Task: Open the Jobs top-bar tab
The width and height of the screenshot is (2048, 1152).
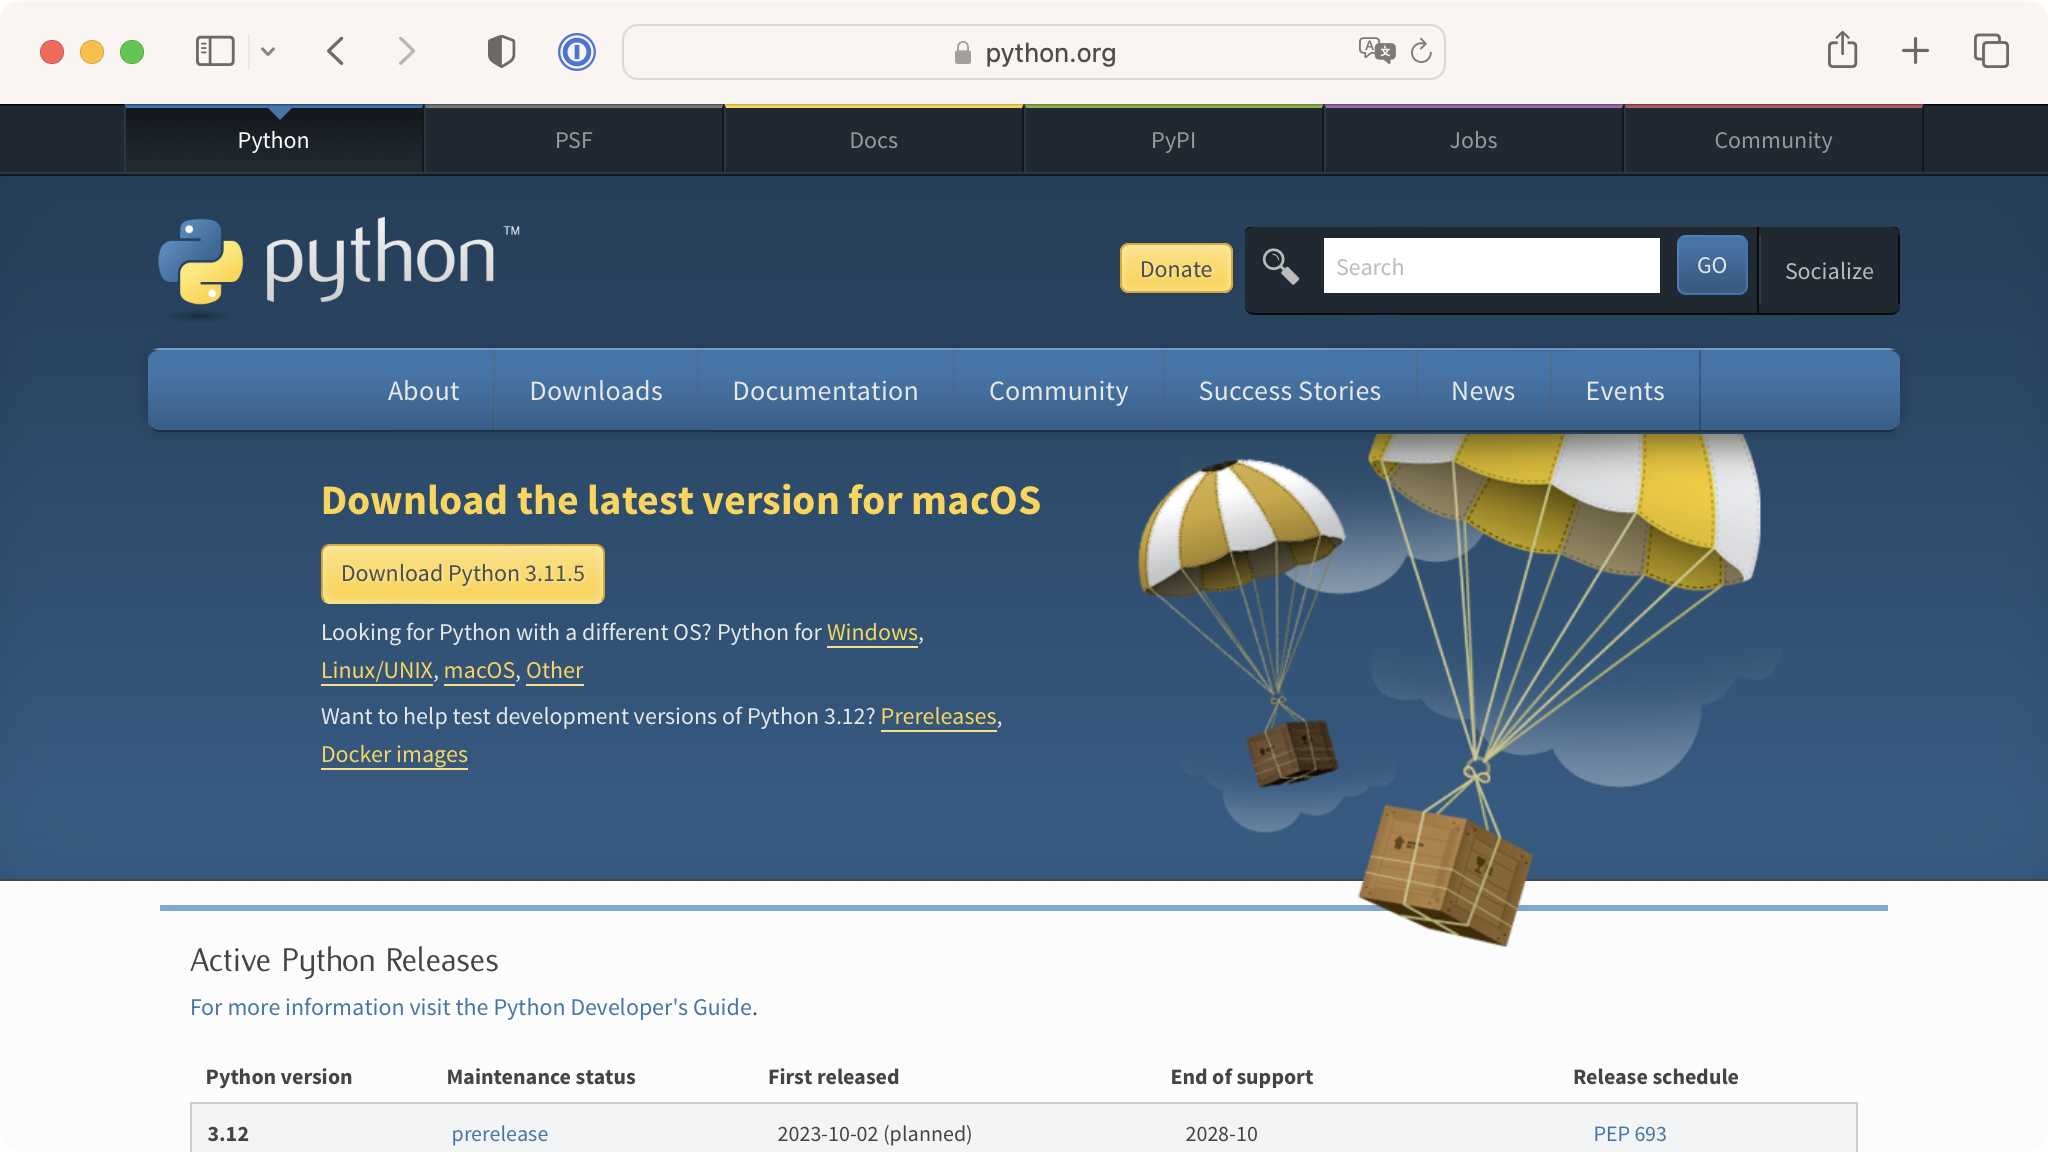Action: [1474, 140]
